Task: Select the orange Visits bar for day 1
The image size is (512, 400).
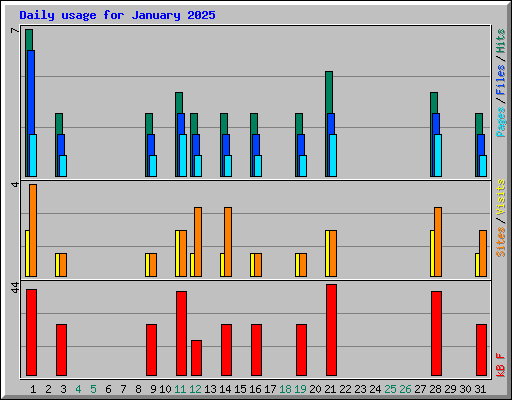Action: 33,230
